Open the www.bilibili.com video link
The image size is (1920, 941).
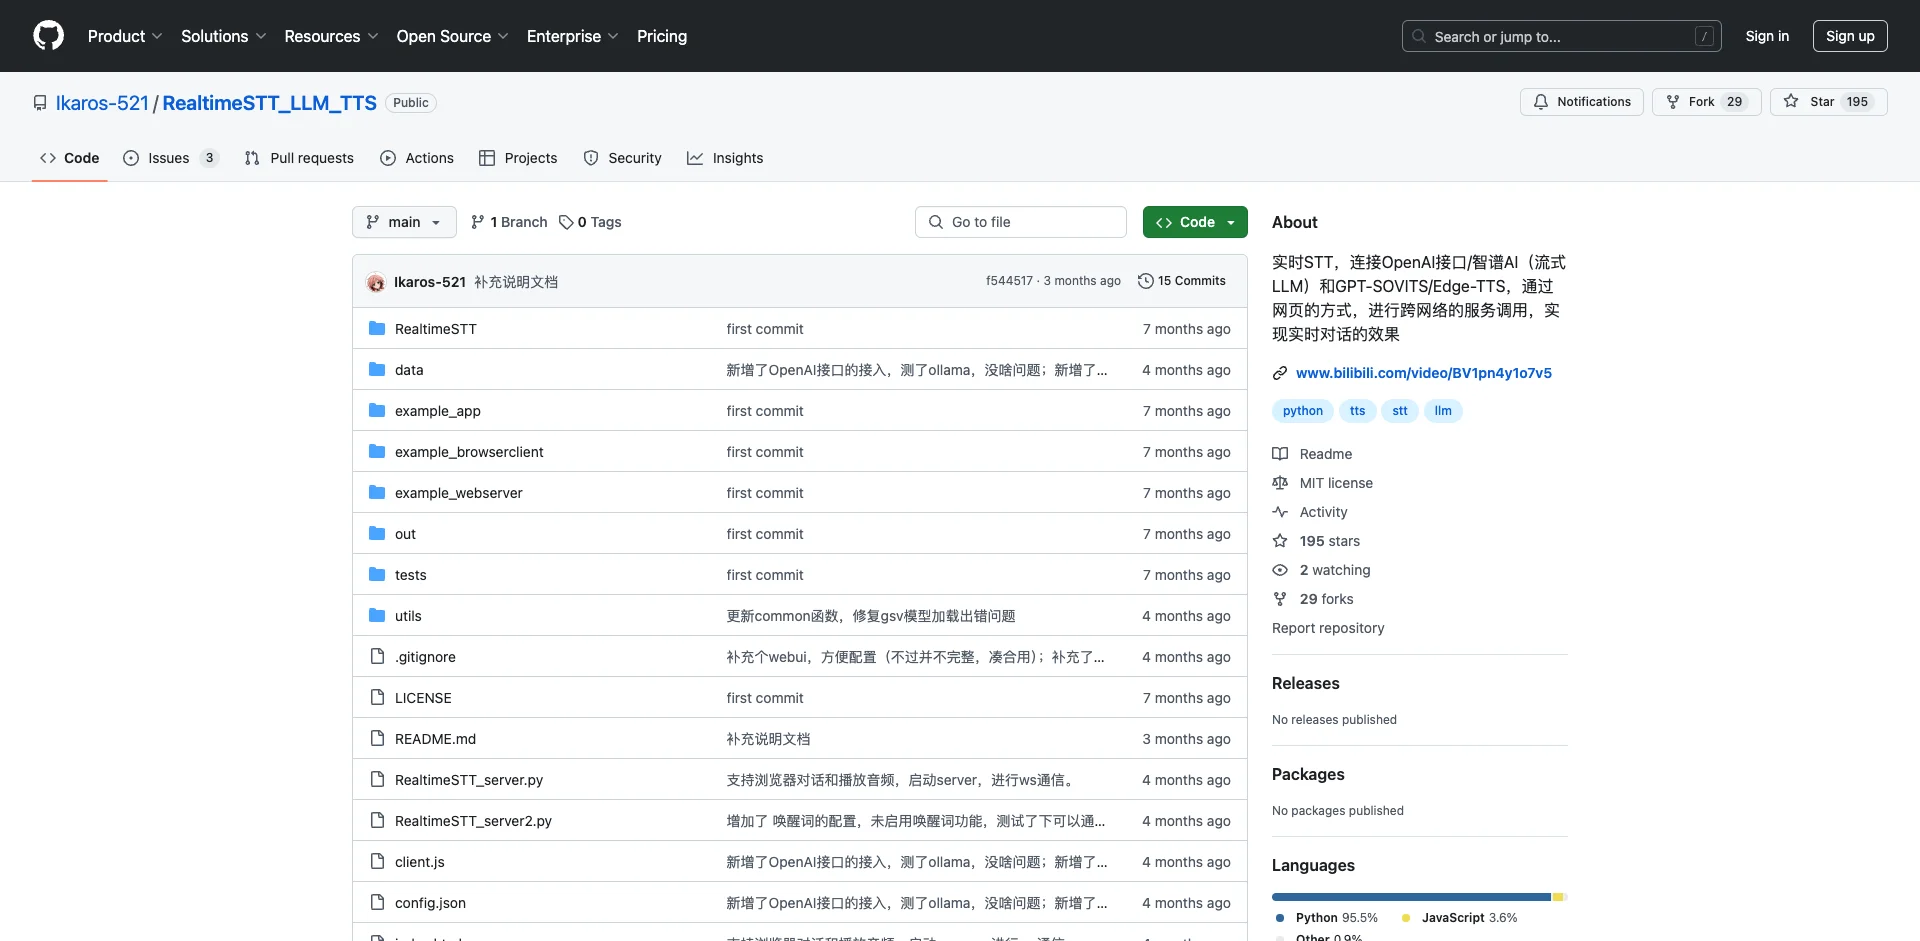click(1424, 373)
